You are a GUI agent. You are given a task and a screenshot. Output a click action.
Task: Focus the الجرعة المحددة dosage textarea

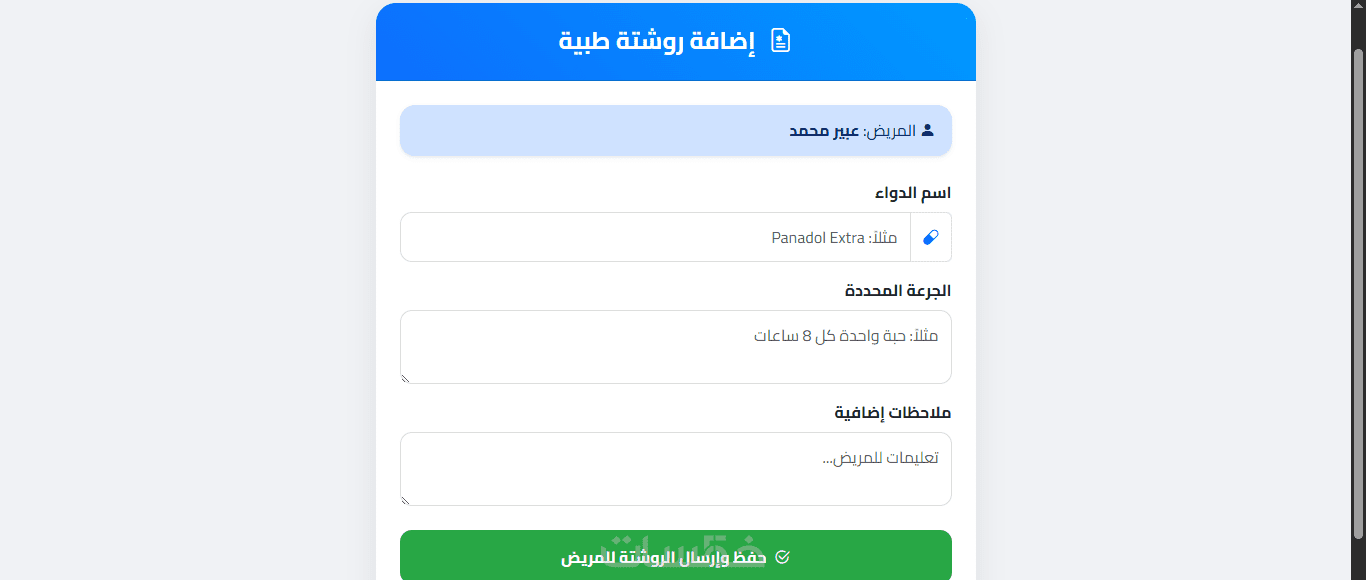pyautogui.click(x=676, y=347)
